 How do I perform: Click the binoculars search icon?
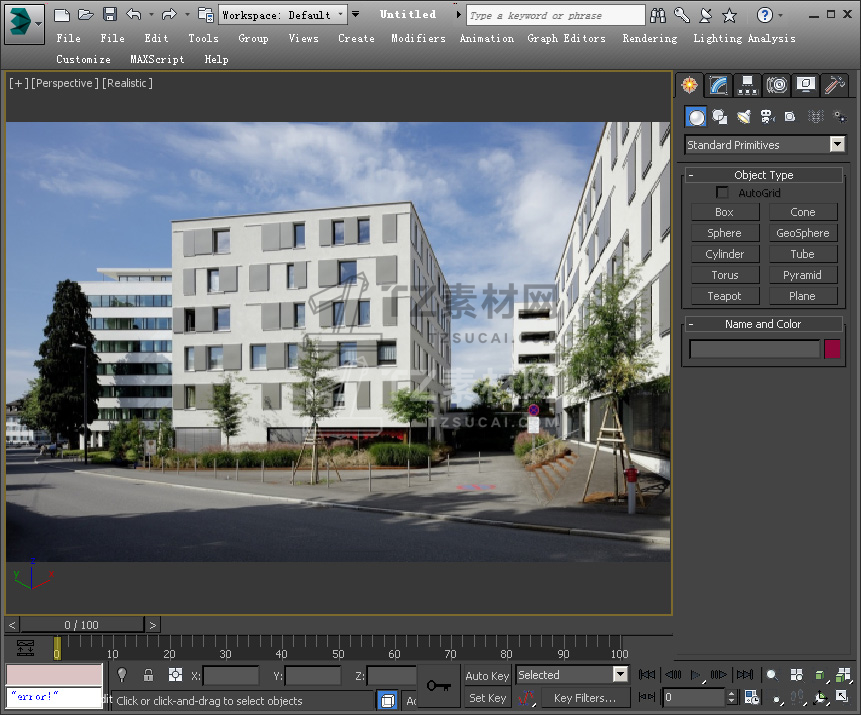(657, 15)
